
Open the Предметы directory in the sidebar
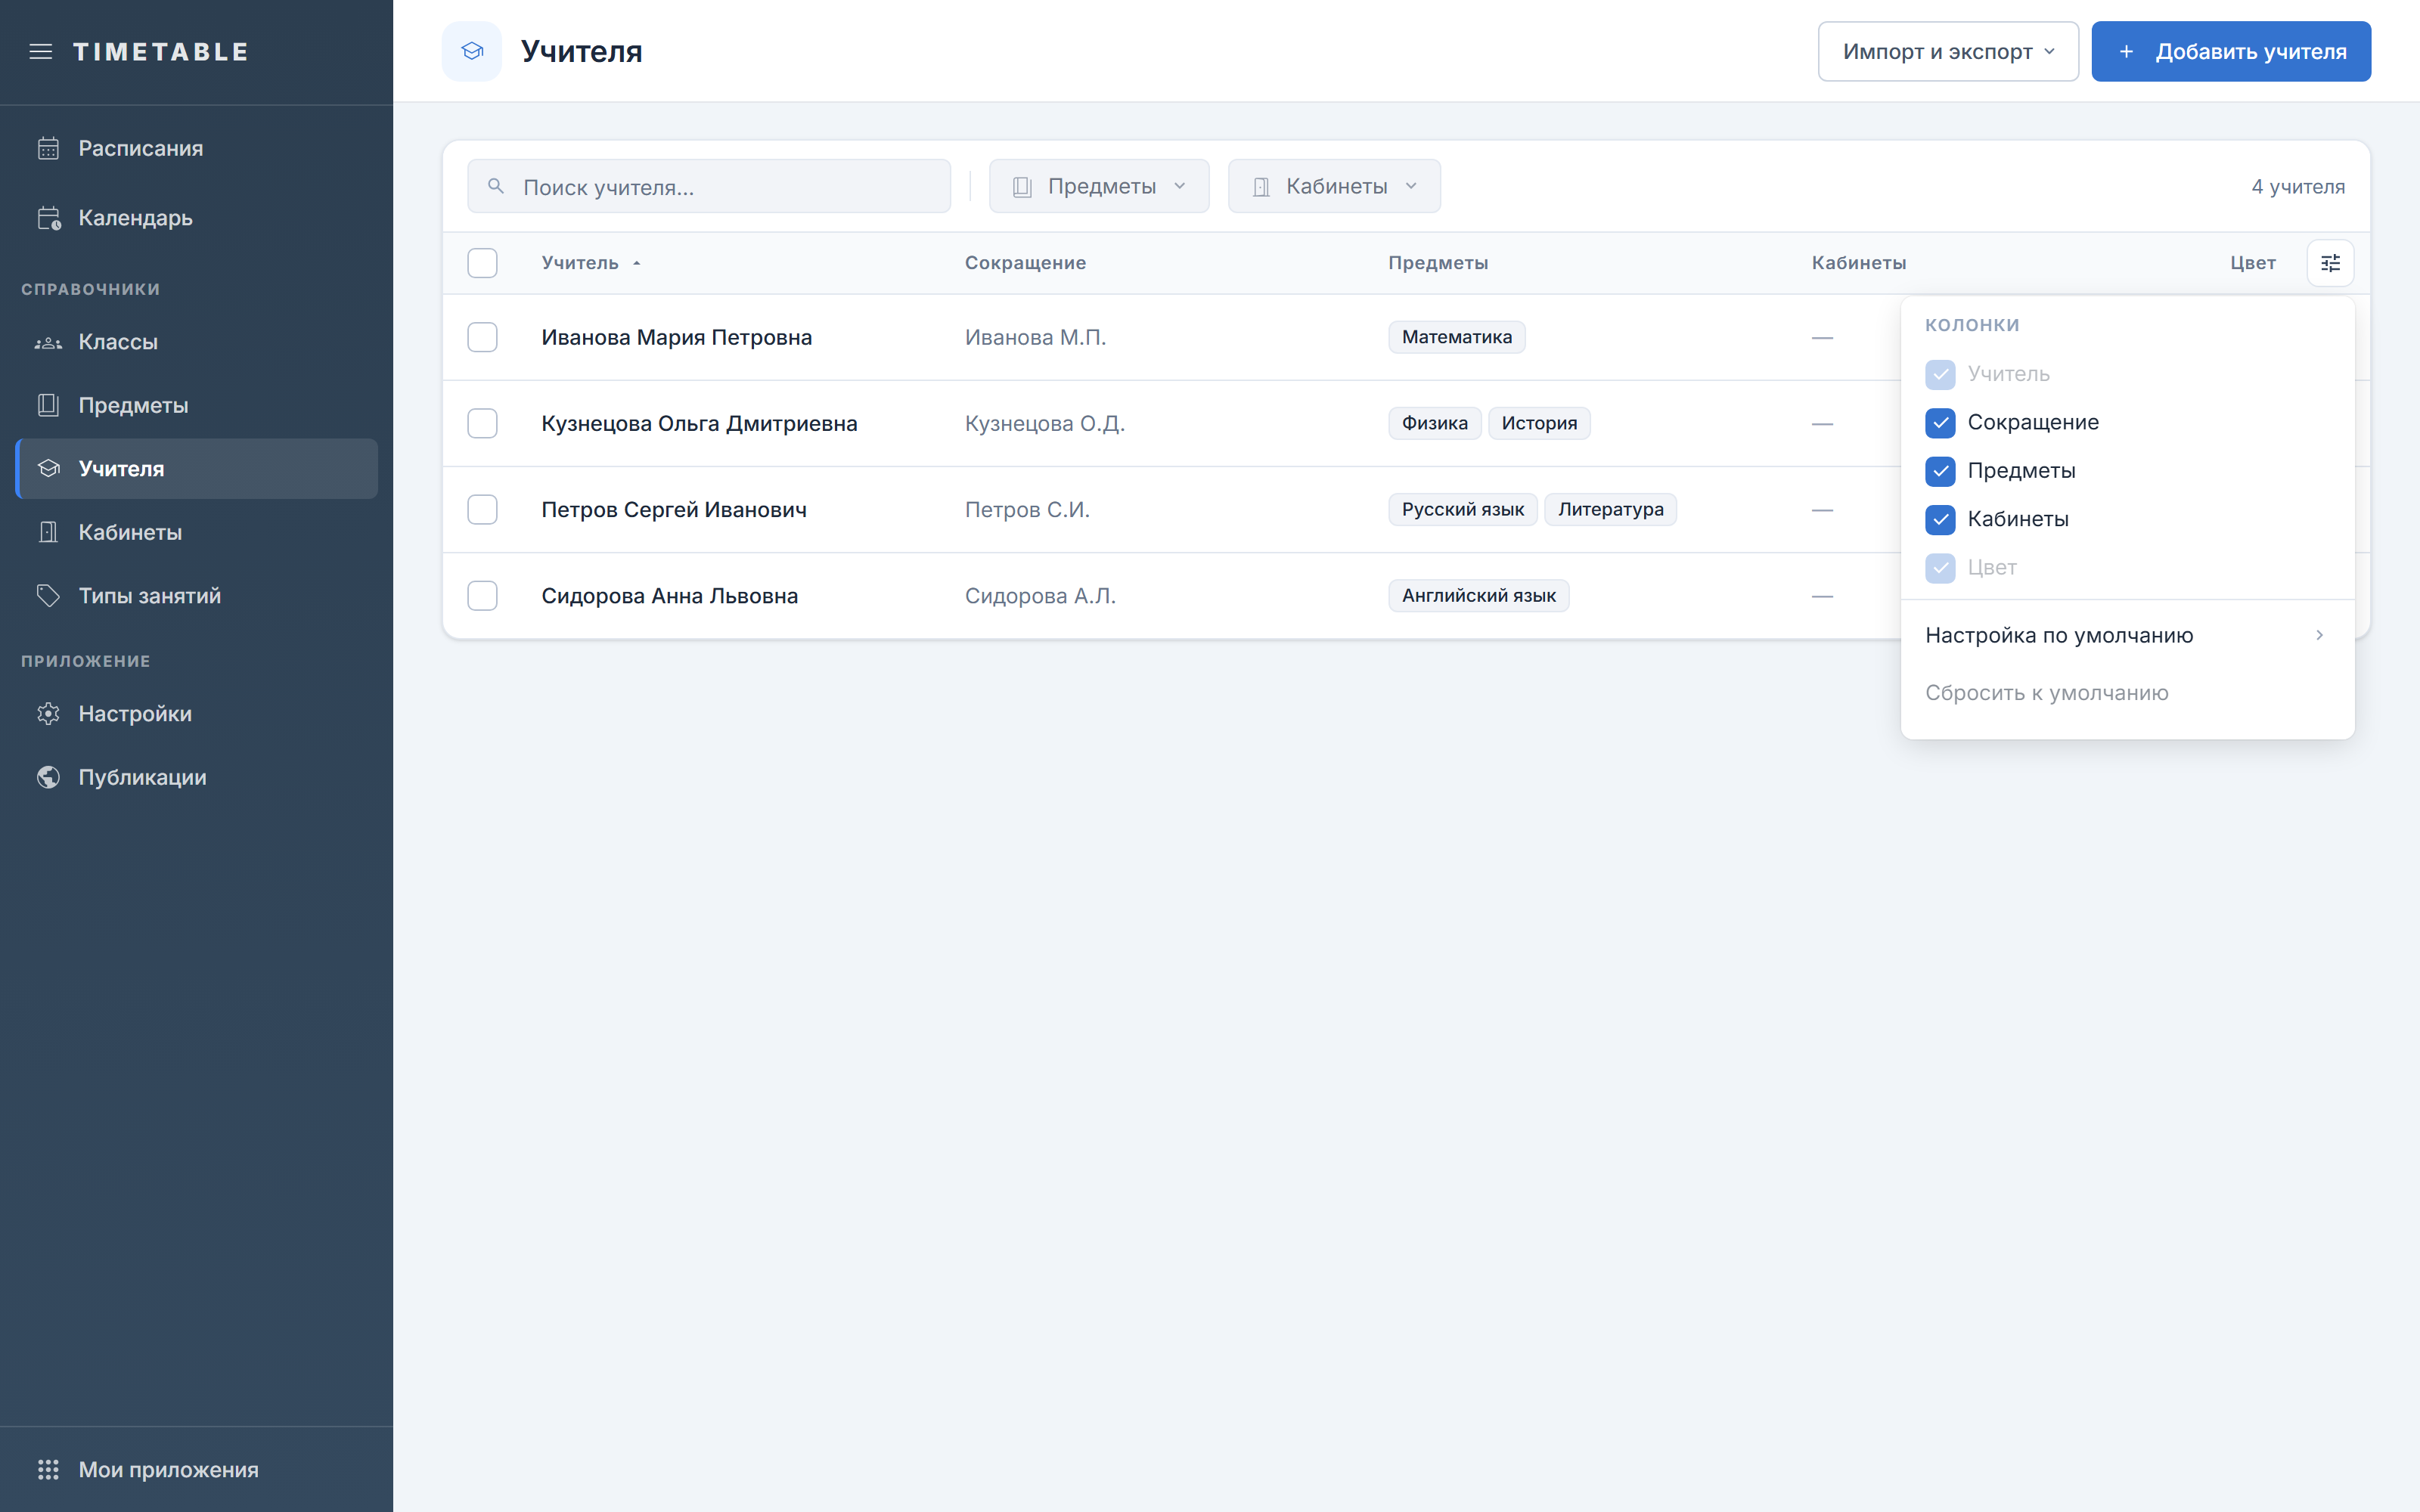(197, 405)
